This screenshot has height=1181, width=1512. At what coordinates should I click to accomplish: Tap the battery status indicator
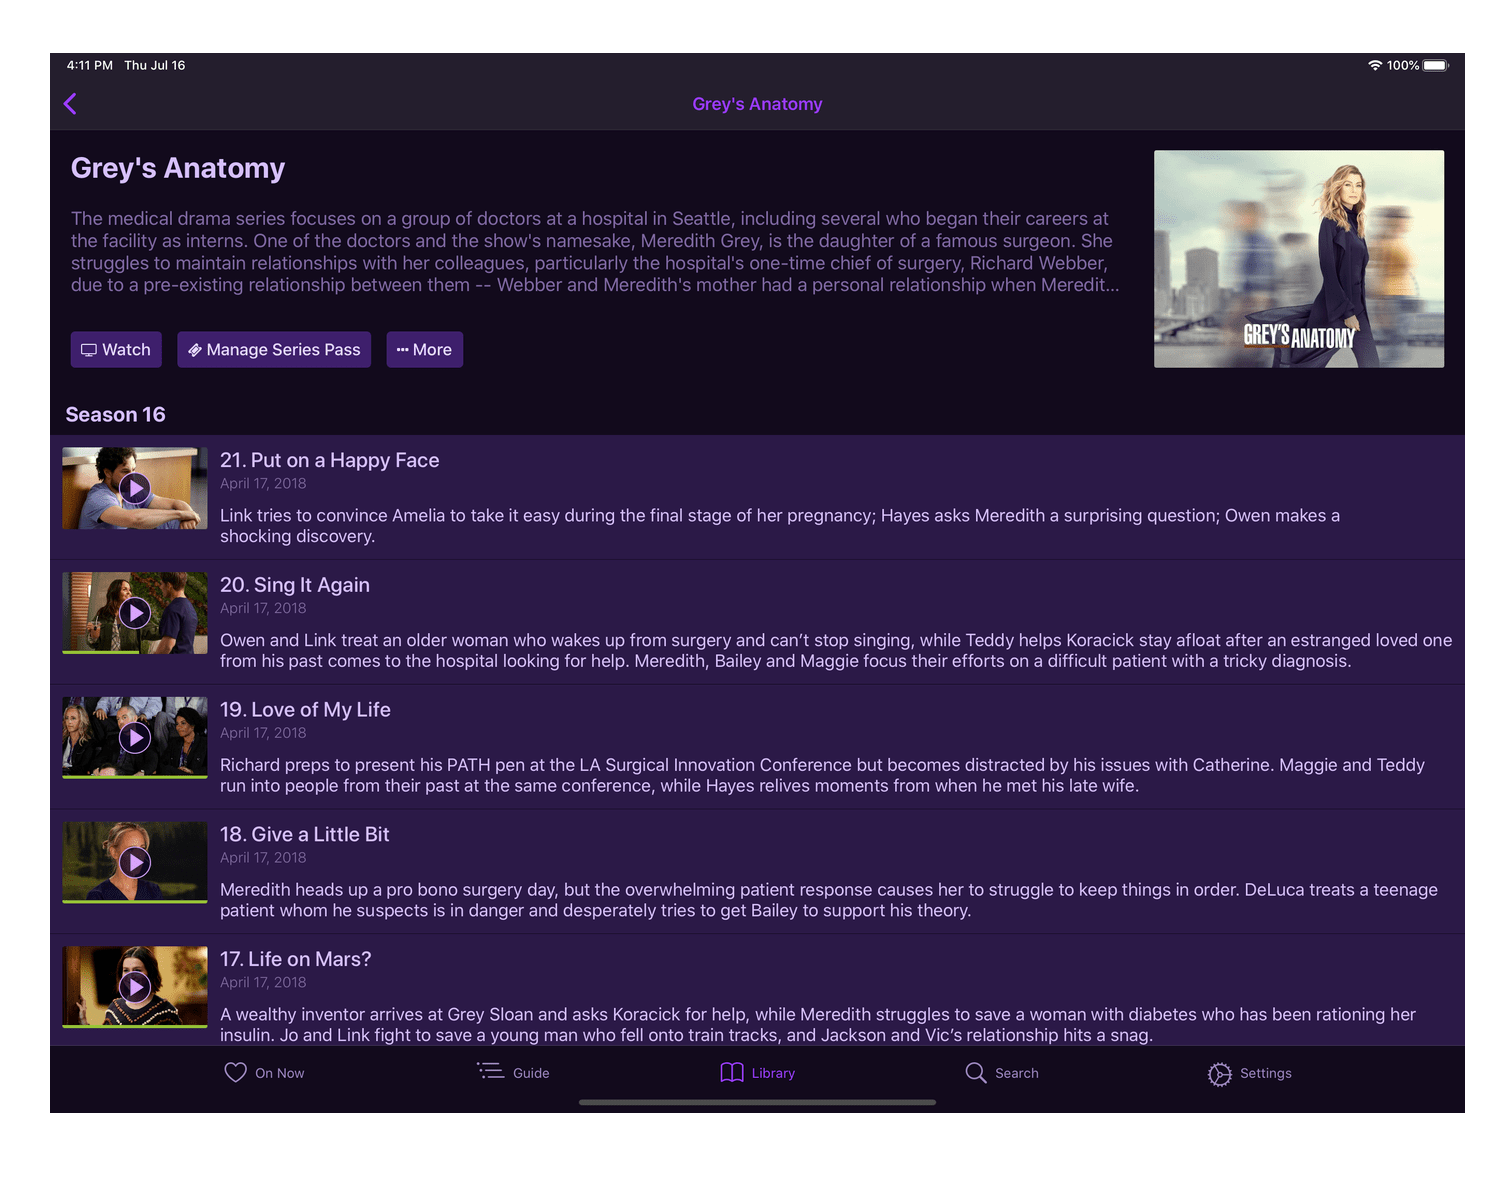coord(1436,65)
